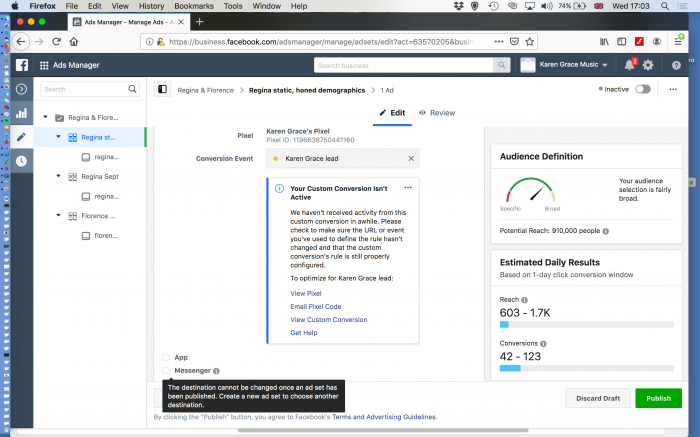Reload the page in Firefox
Image resolution: width=700 pixels, height=437 pixels.
tap(56, 42)
